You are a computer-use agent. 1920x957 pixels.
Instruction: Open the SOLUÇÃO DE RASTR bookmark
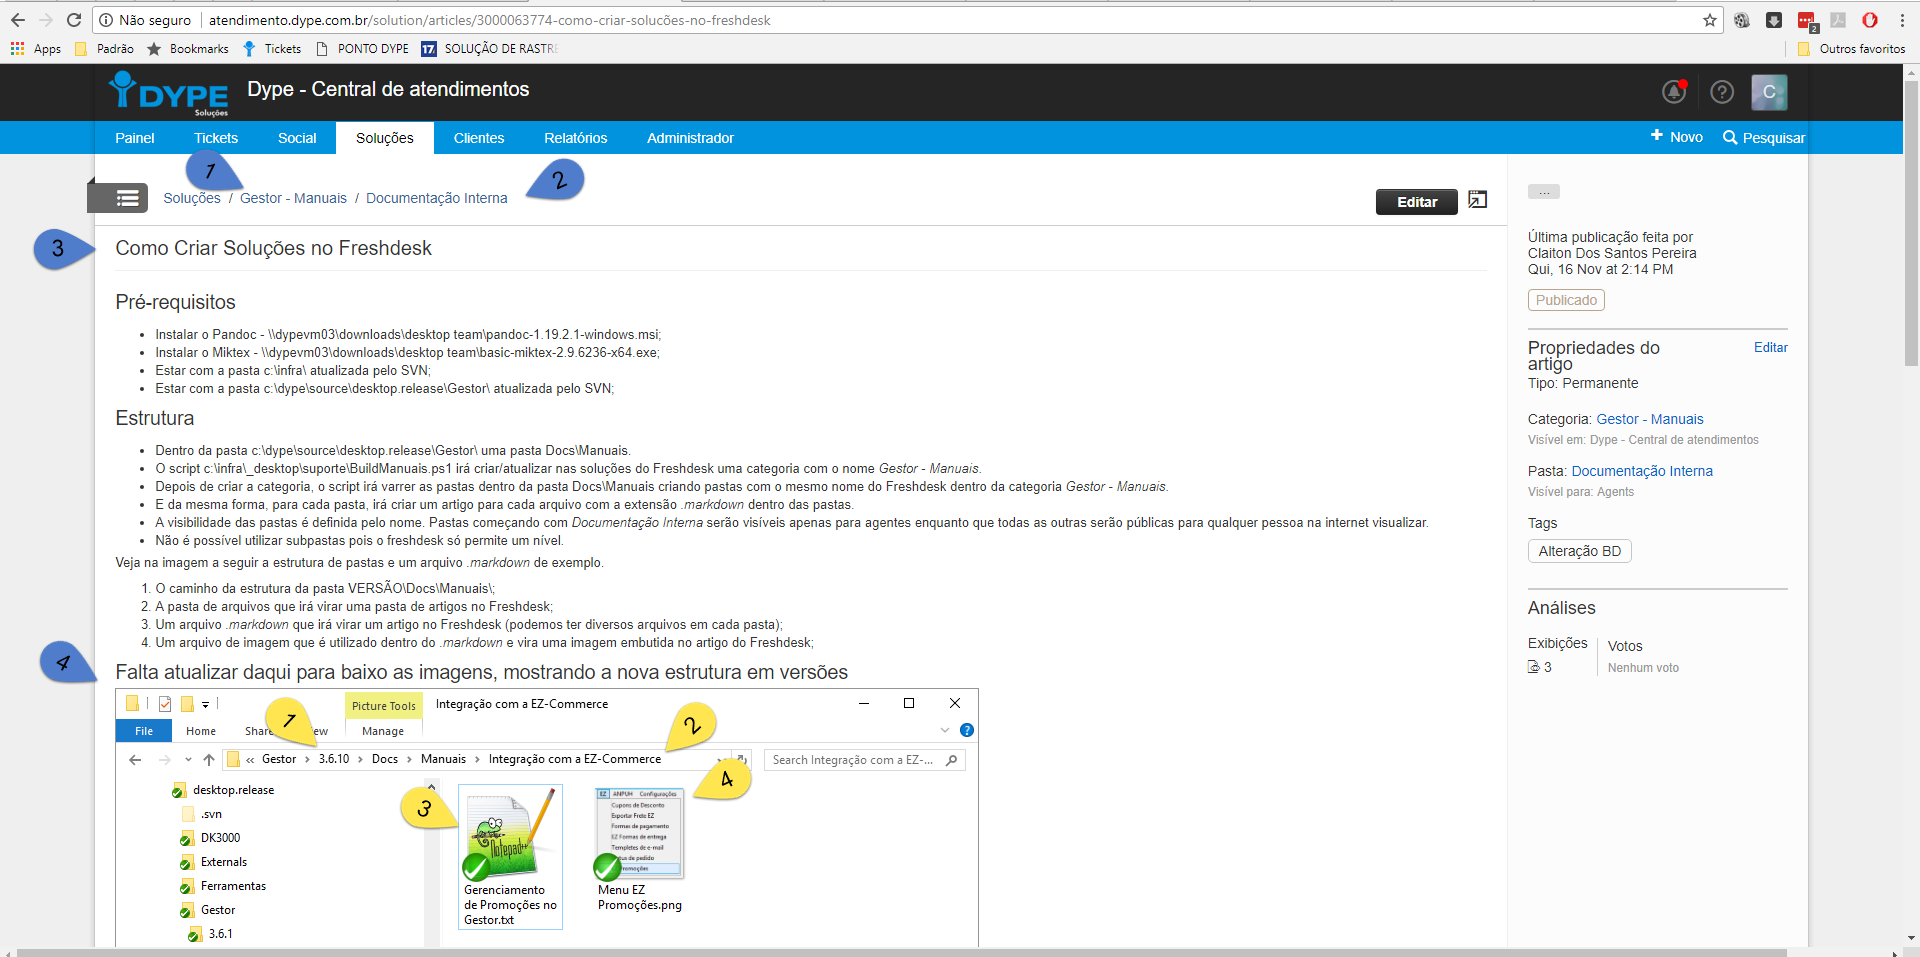click(490, 49)
